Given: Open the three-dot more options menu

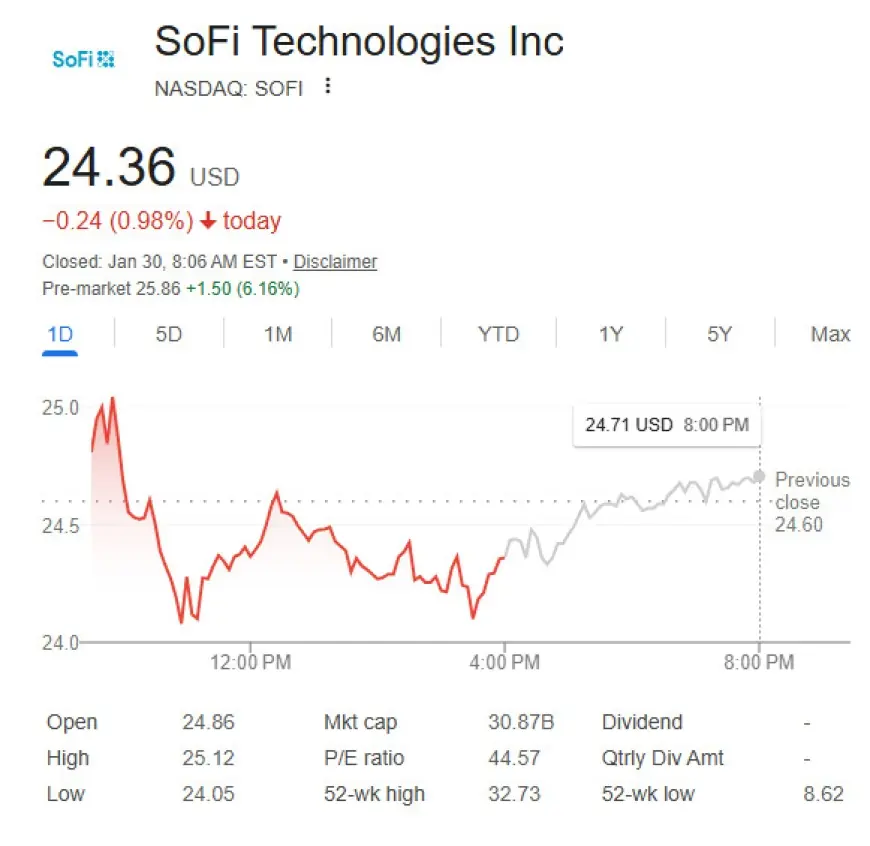Looking at the screenshot, I should click(x=327, y=87).
